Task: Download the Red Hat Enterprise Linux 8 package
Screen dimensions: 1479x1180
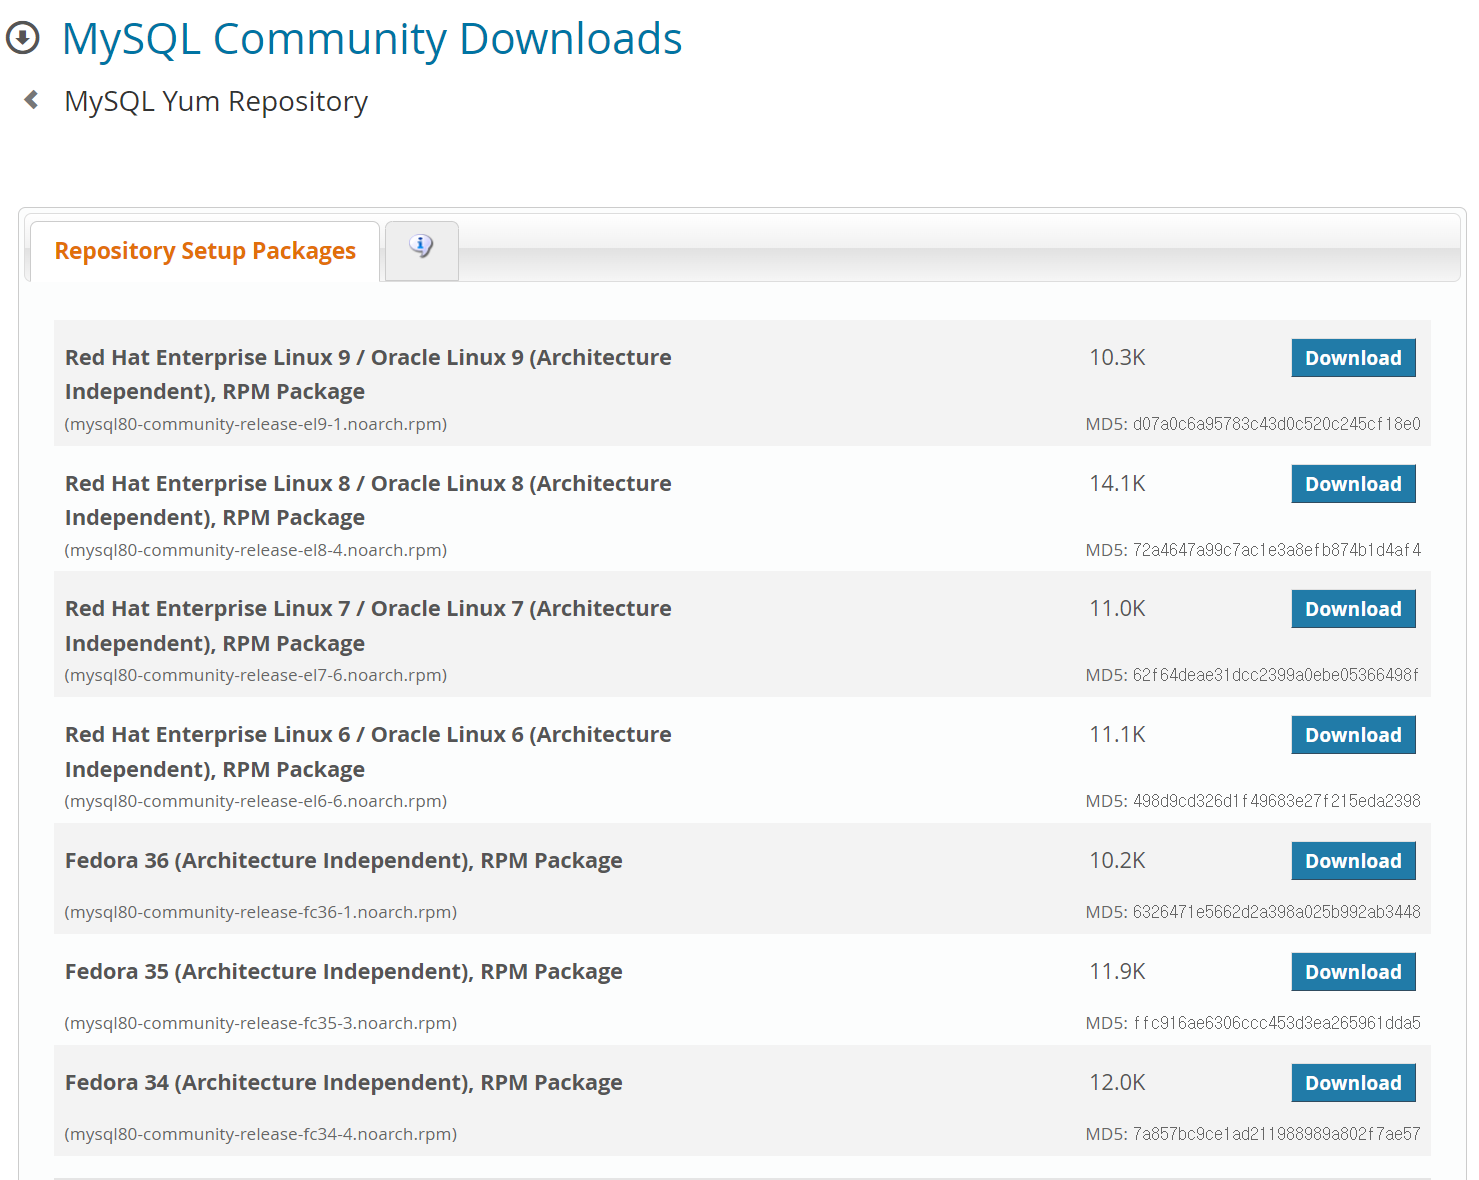Action: click(x=1353, y=484)
